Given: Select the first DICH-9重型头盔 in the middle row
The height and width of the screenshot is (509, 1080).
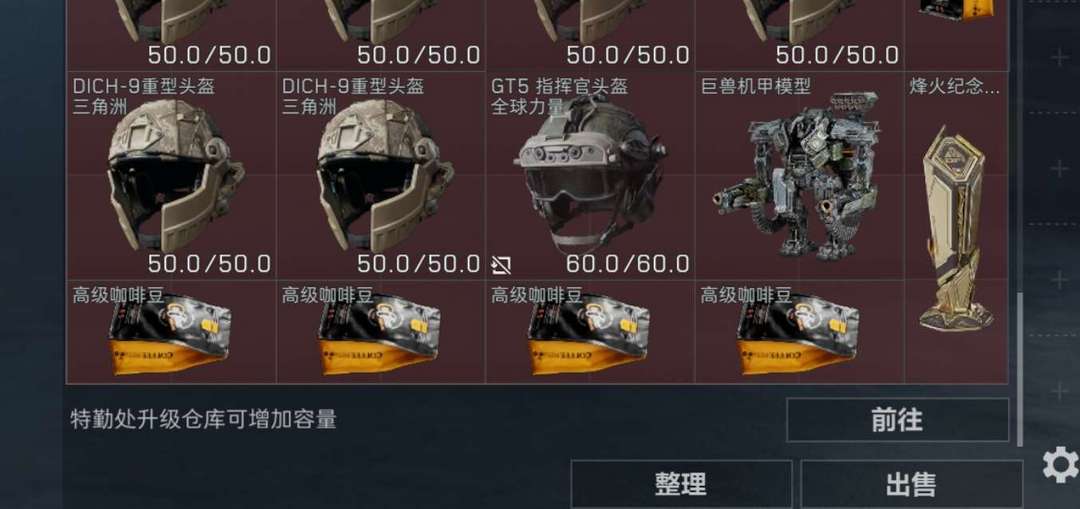Looking at the screenshot, I should [172, 175].
